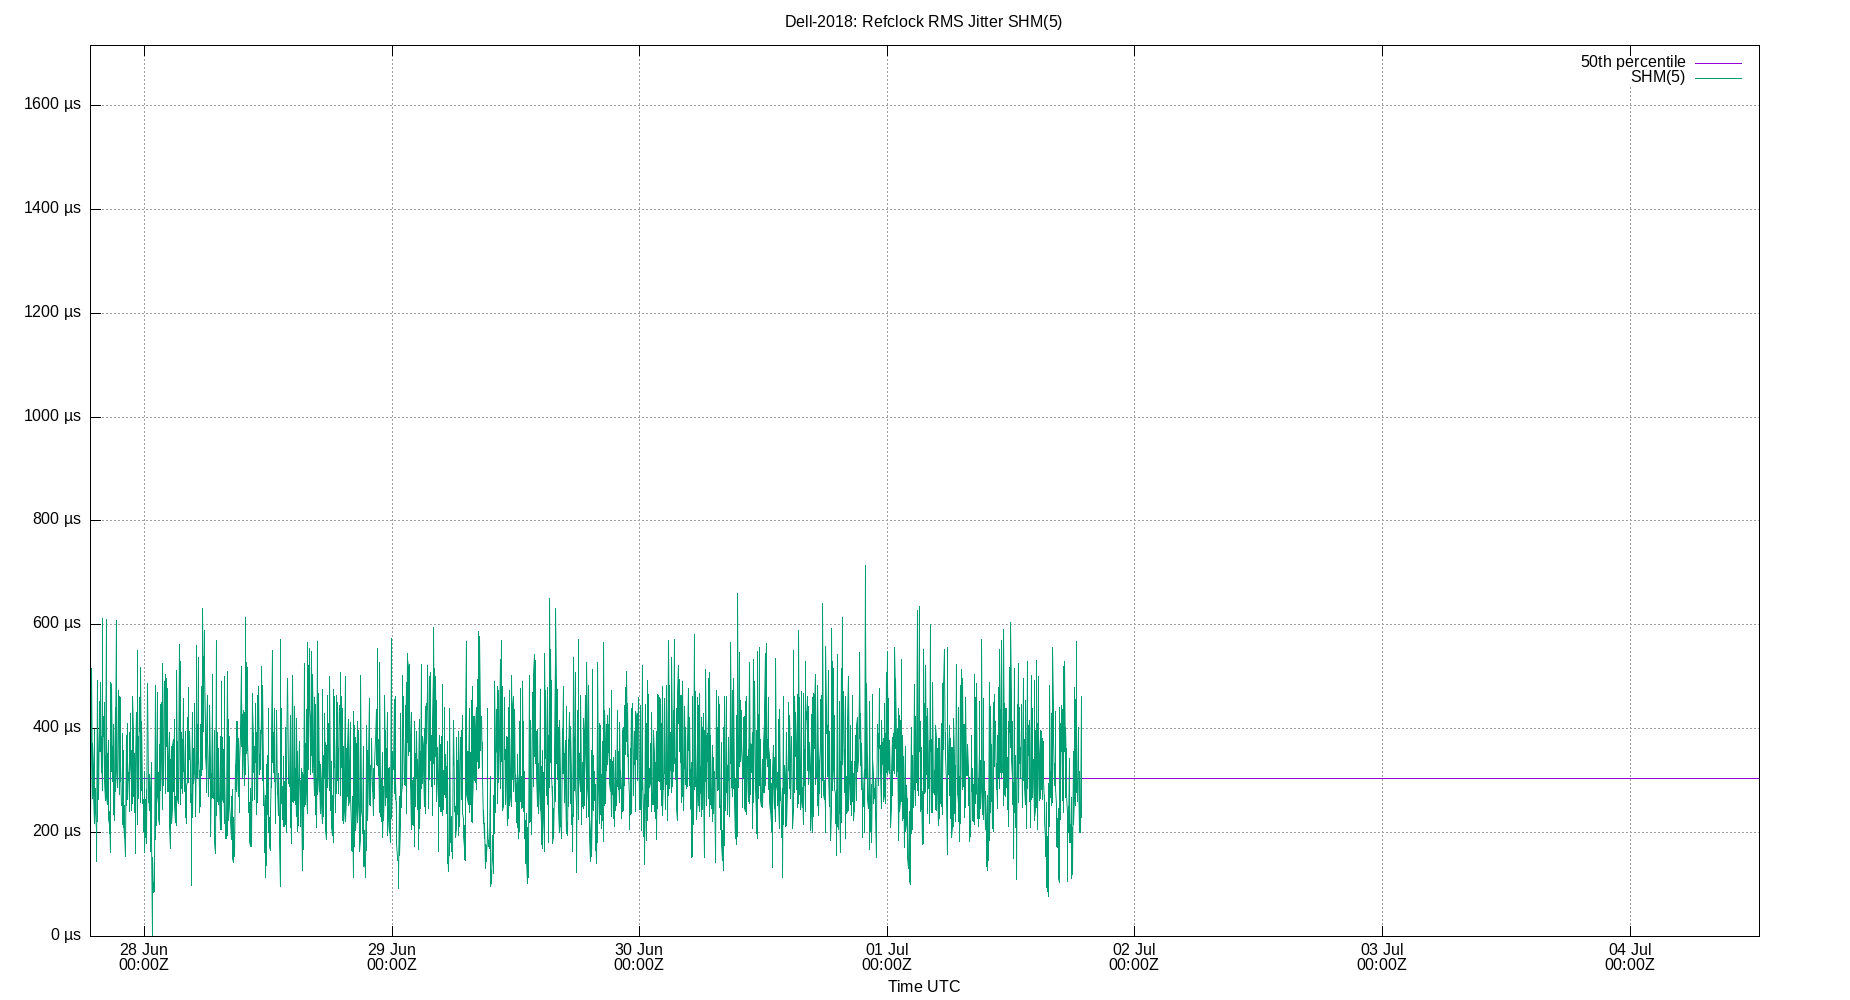This screenshot has width=1850, height=1000.
Task: Click the '800 µs' y-axis label
Action: click(x=56, y=519)
